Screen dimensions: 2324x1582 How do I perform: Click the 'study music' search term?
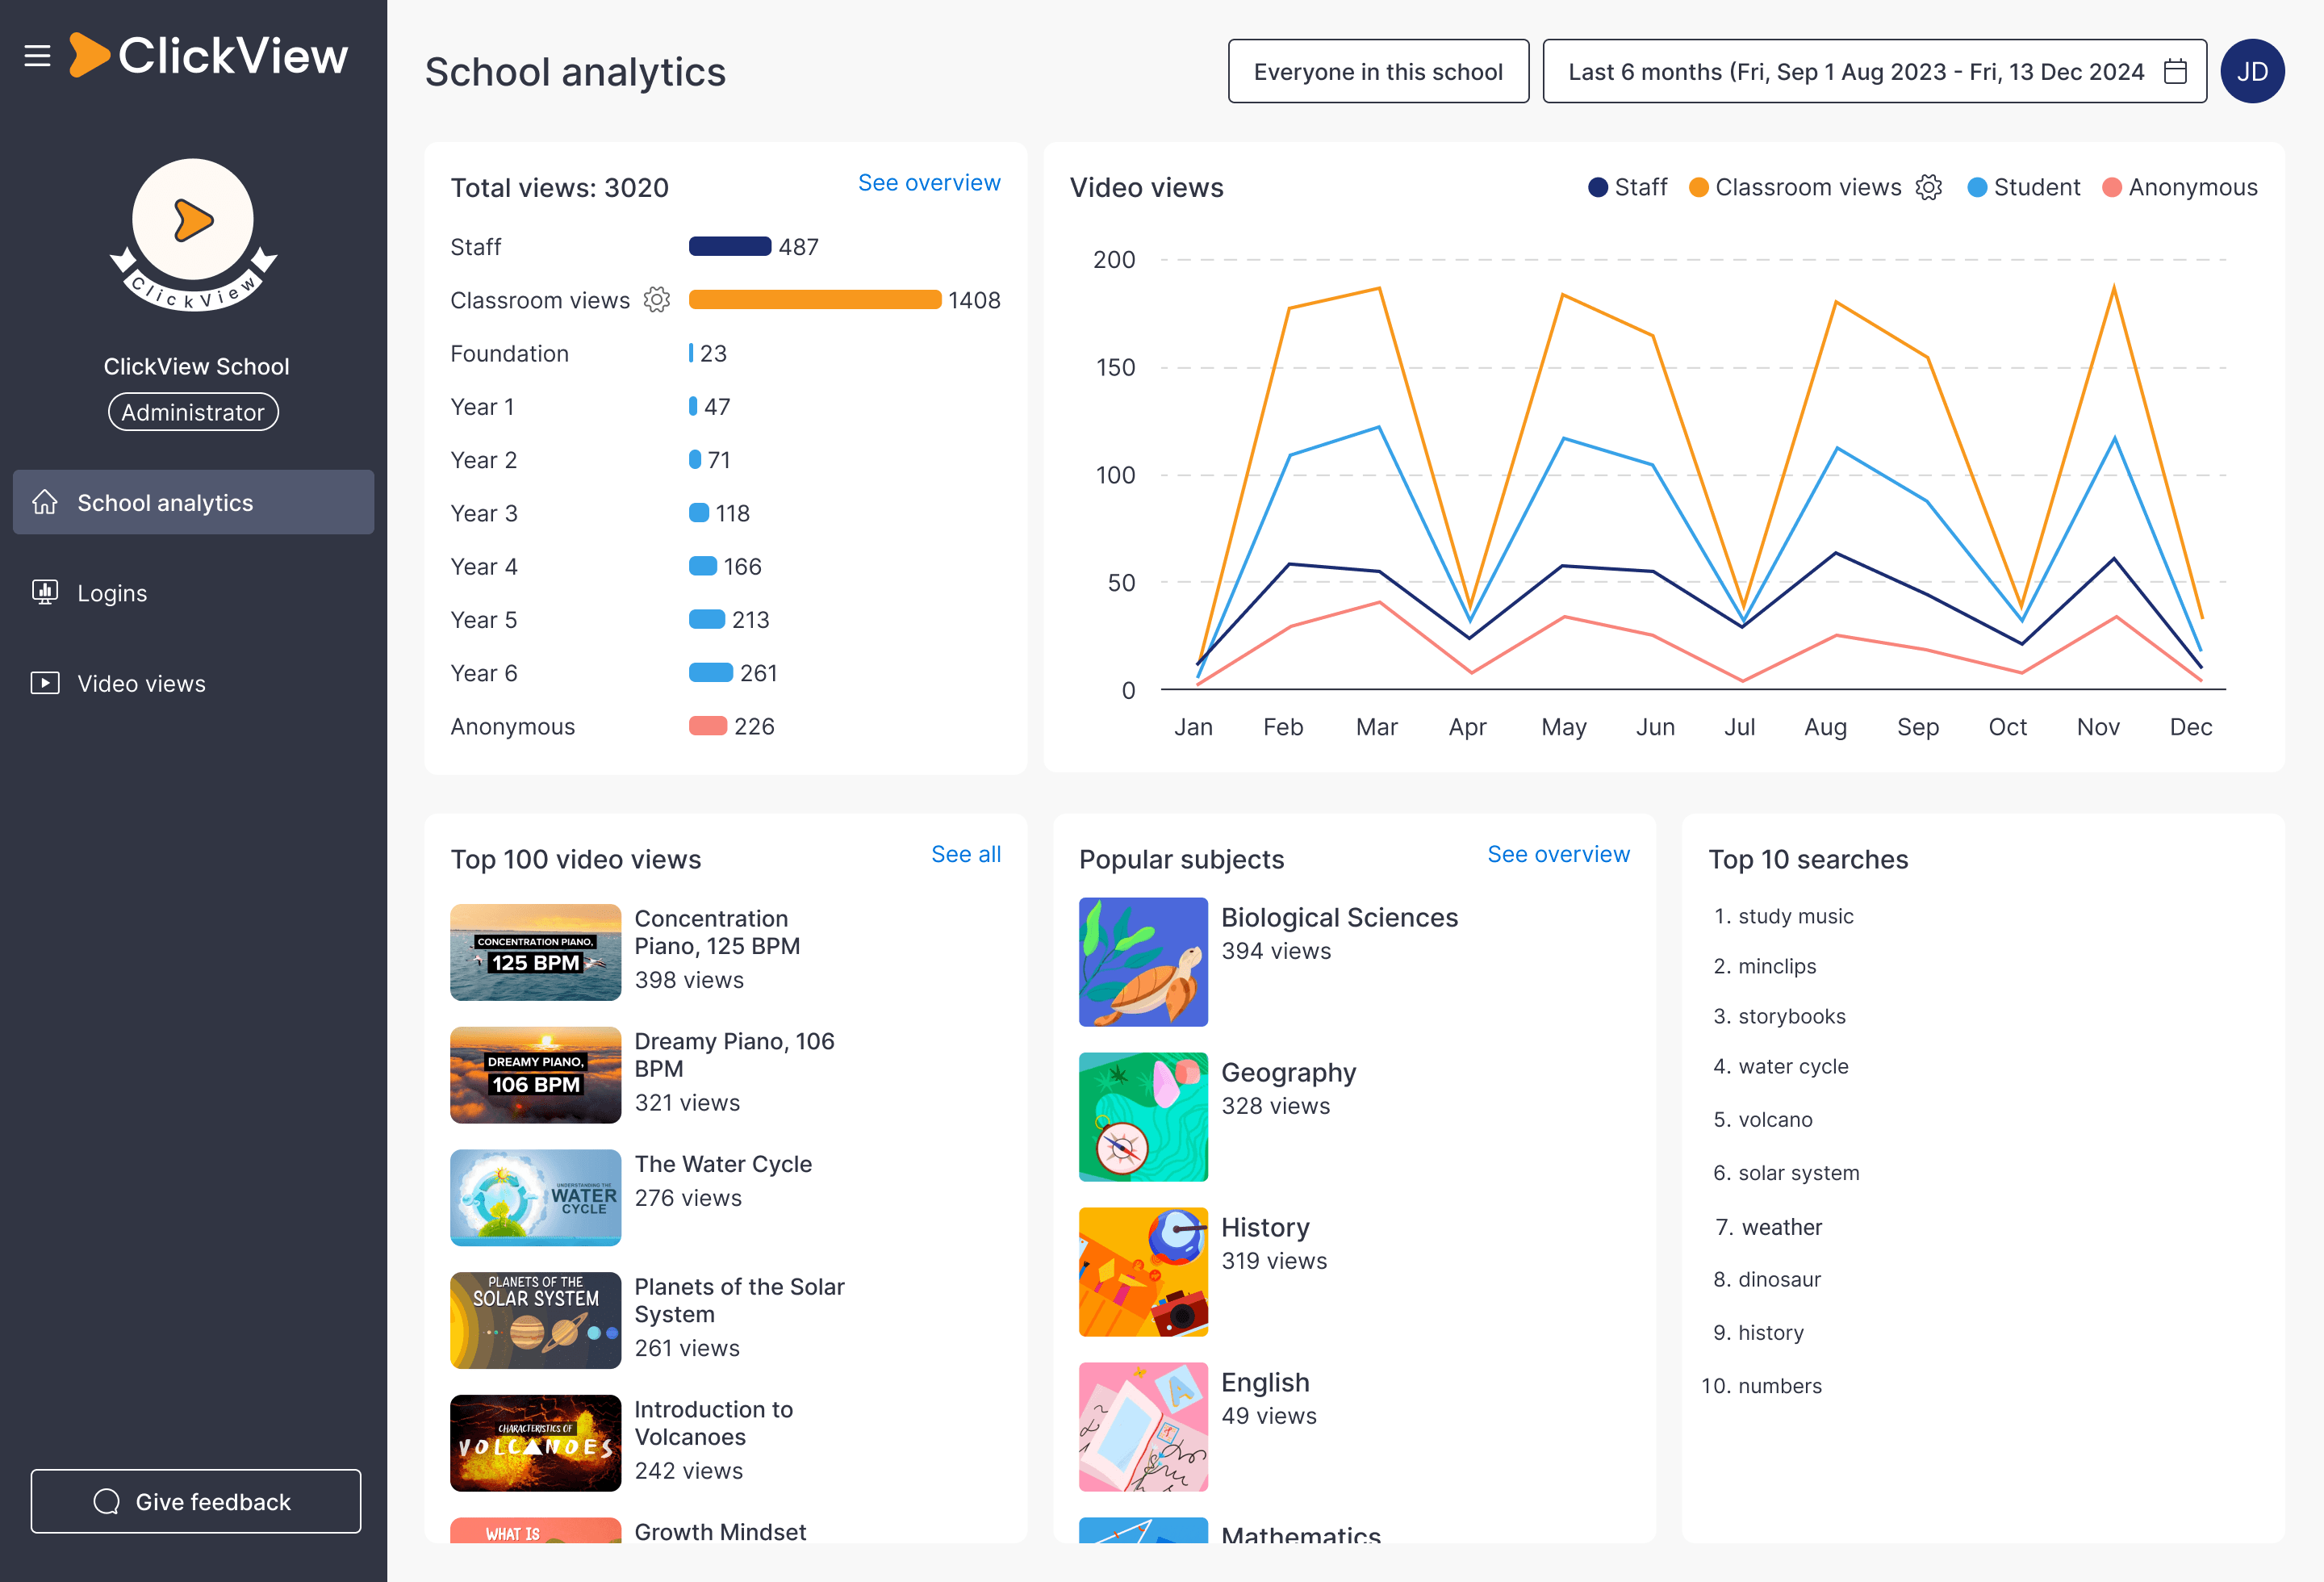(x=1795, y=916)
